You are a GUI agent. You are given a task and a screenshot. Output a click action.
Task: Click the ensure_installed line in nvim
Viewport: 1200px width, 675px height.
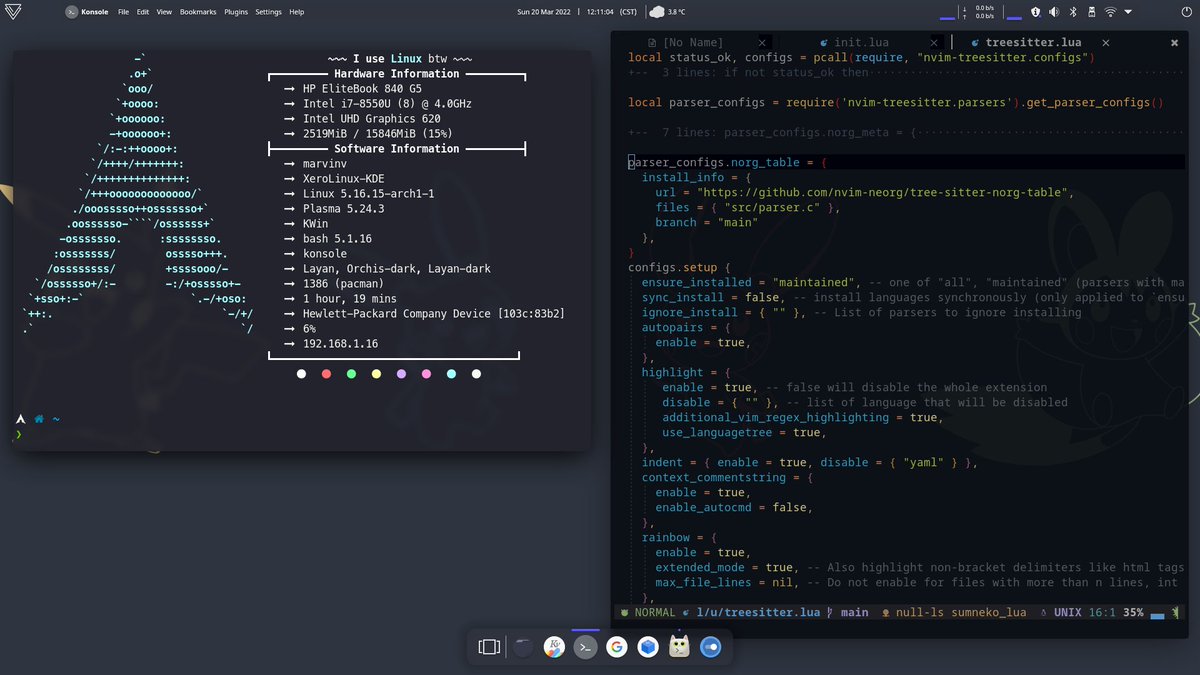coord(912,282)
